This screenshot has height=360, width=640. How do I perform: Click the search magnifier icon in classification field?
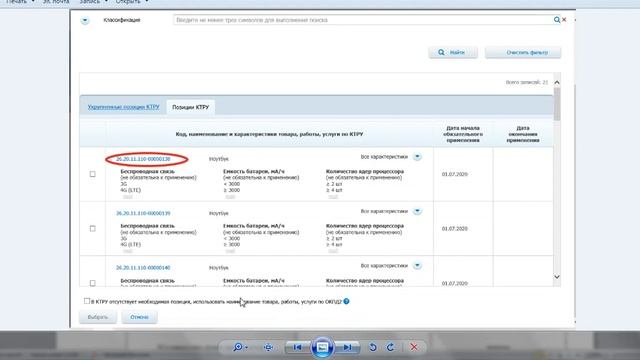pos(557,20)
